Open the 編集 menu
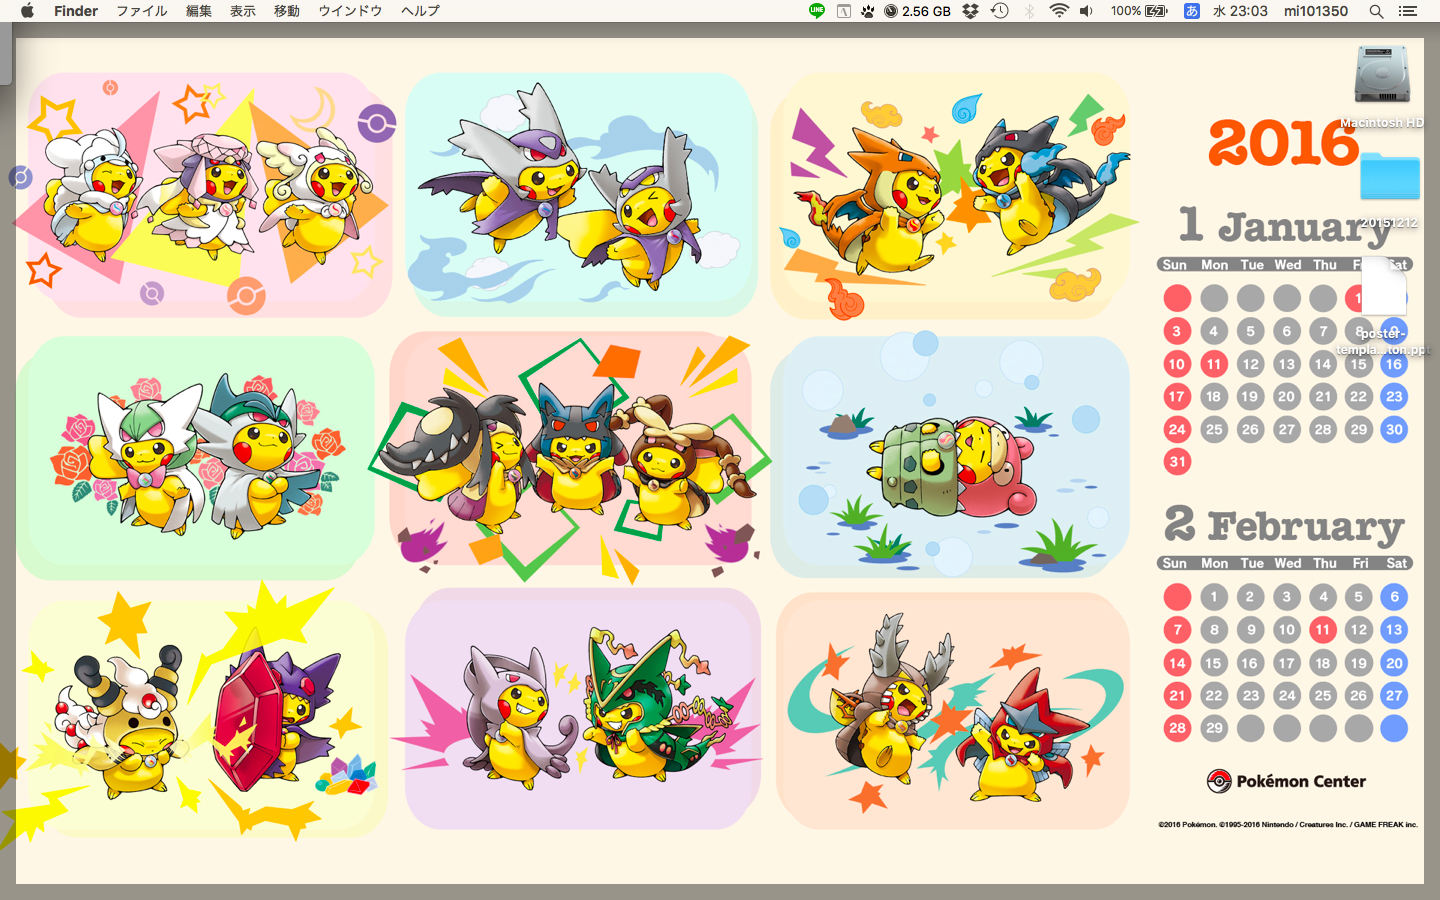 199,11
